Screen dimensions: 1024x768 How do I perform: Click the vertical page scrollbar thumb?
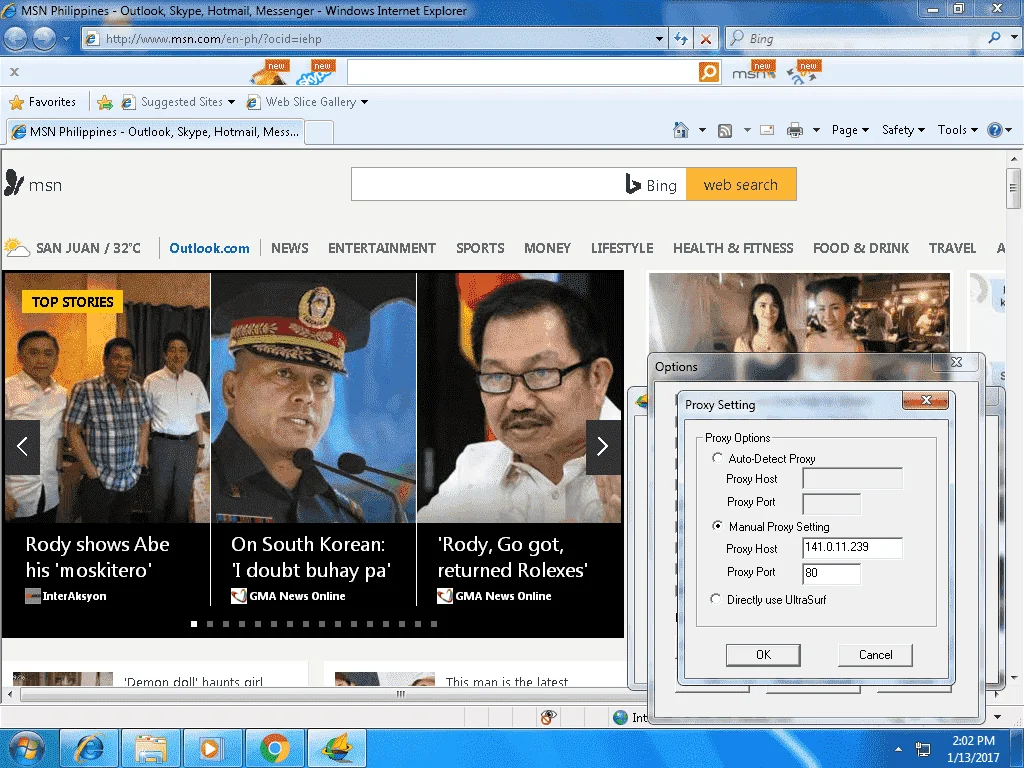coord(1013,189)
